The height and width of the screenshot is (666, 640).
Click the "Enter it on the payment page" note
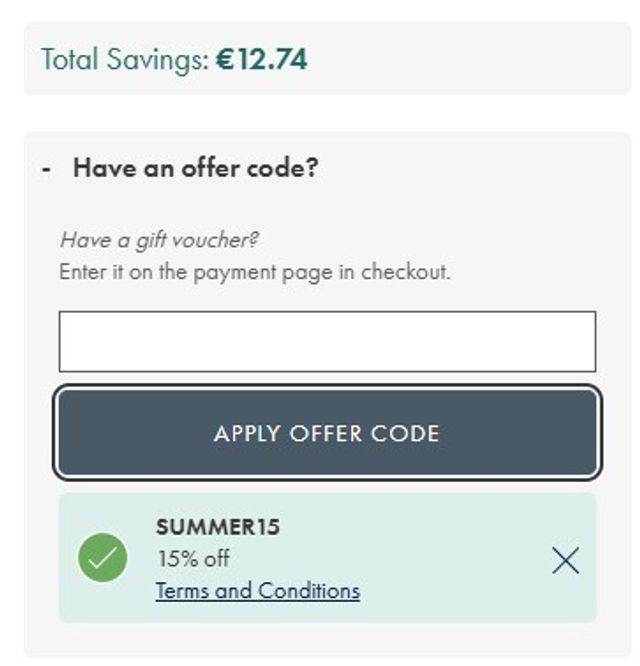(255, 271)
